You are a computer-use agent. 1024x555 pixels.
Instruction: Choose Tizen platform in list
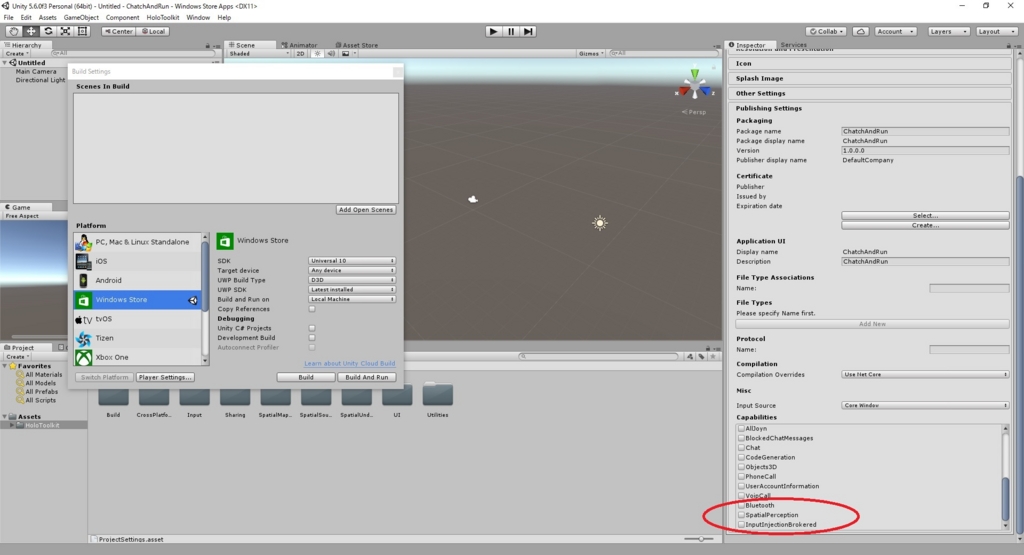(x=137, y=338)
